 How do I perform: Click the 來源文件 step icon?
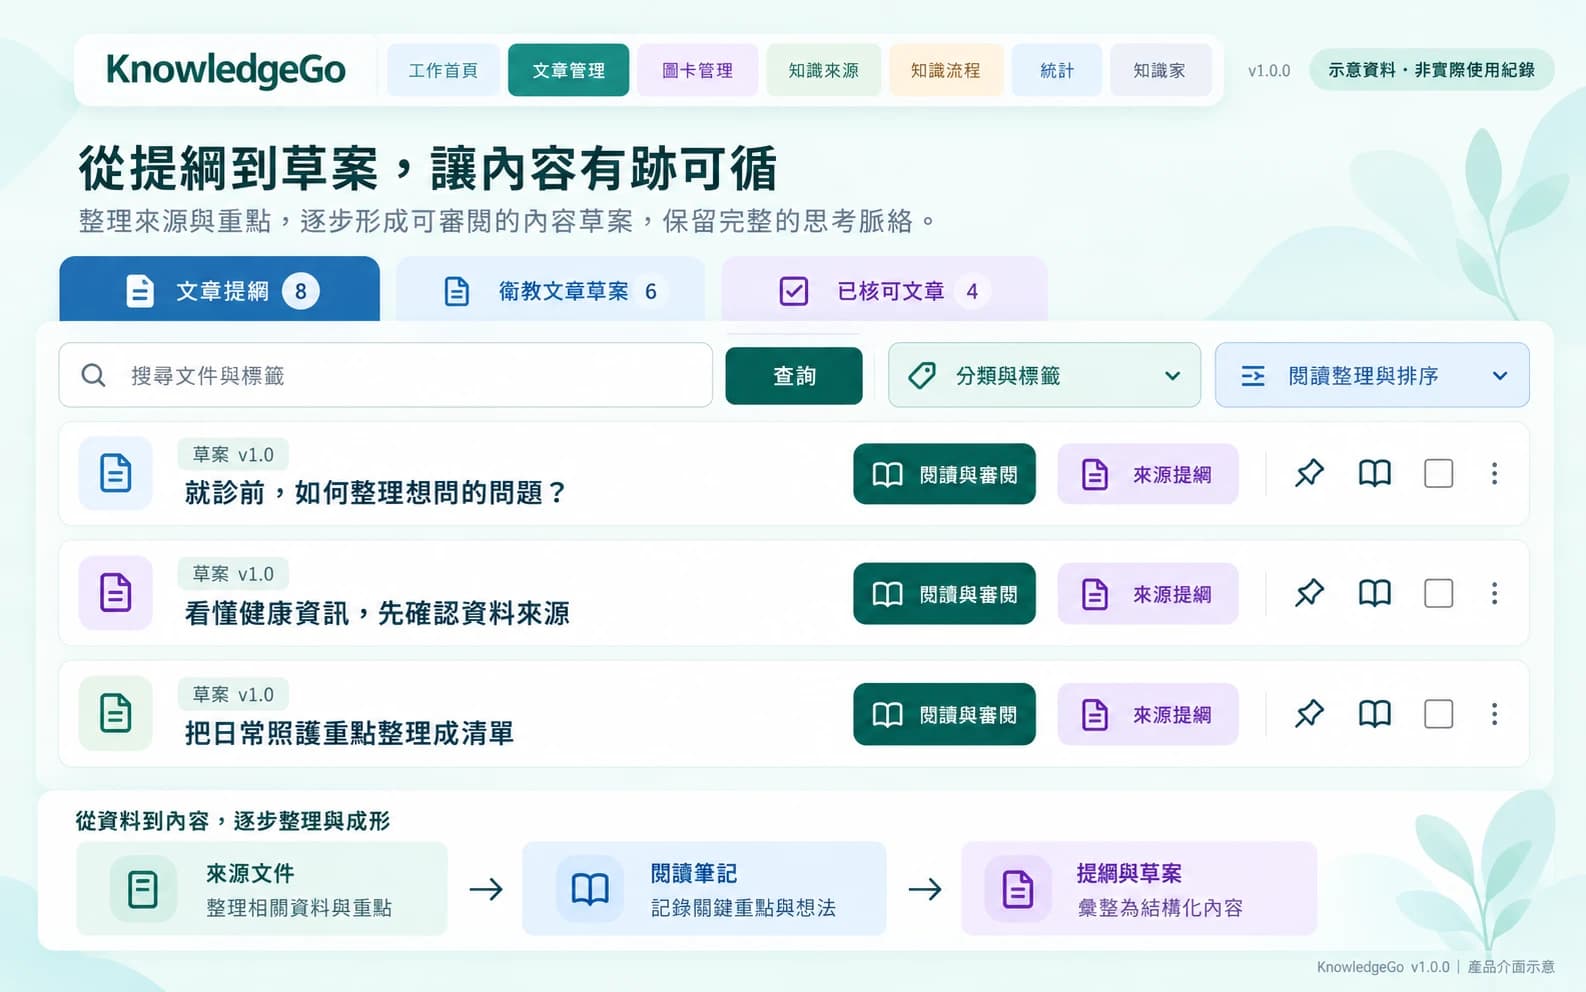click(x=143, y=889)
